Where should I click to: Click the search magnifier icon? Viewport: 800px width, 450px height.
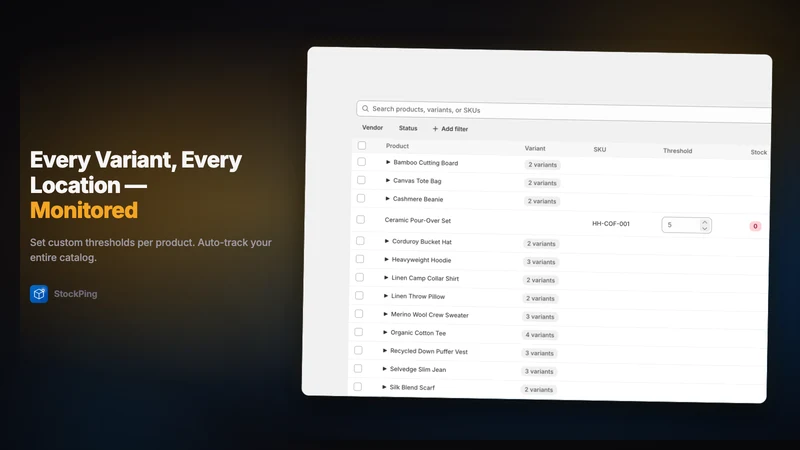tap(365, 109)
